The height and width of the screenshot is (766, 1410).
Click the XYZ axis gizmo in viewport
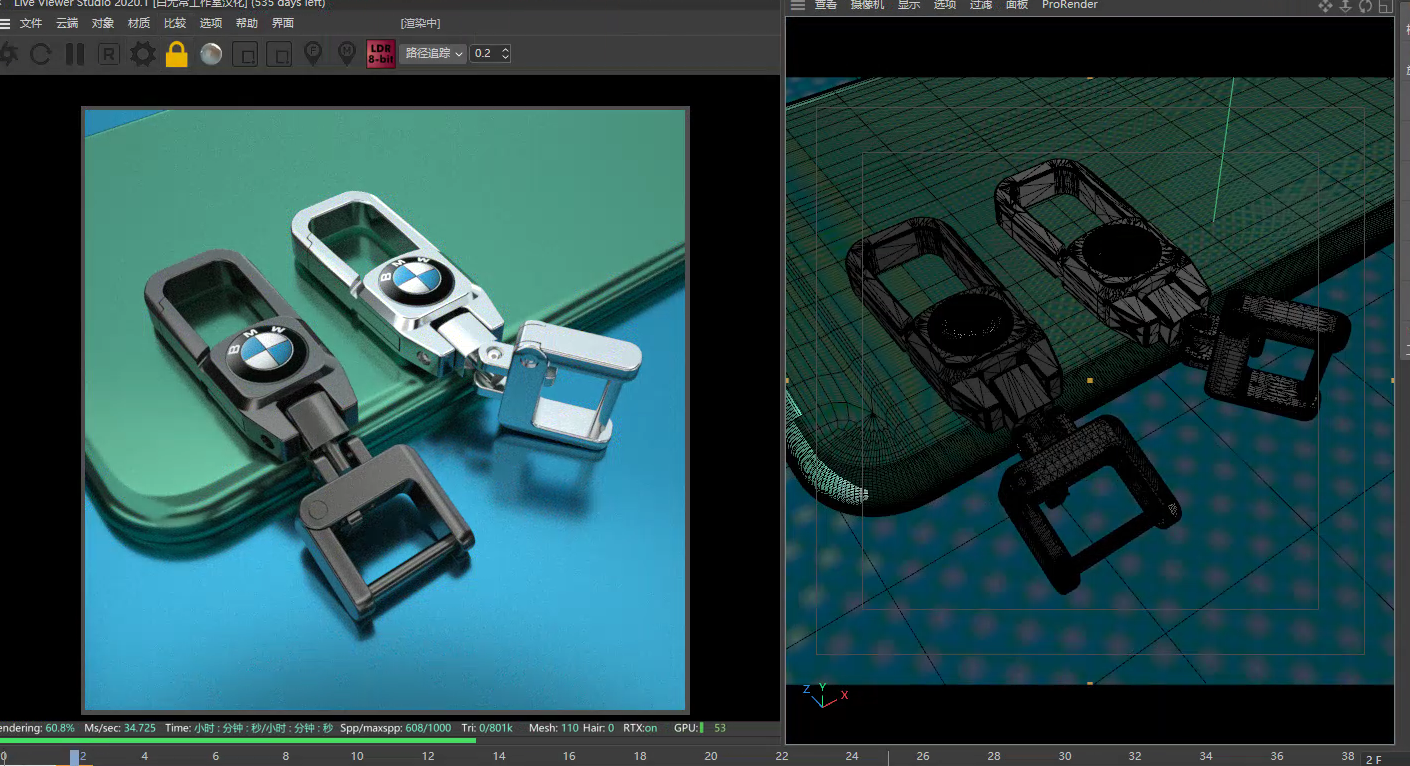824,694
